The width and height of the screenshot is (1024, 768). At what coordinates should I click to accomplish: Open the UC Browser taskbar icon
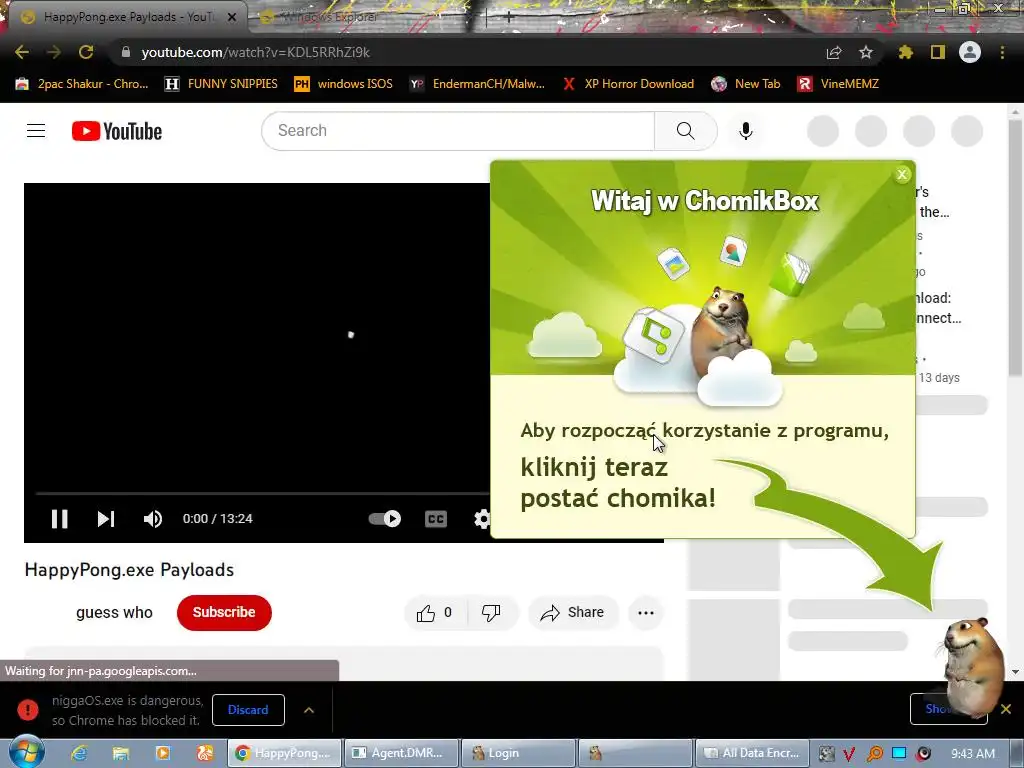pos(204,753)
